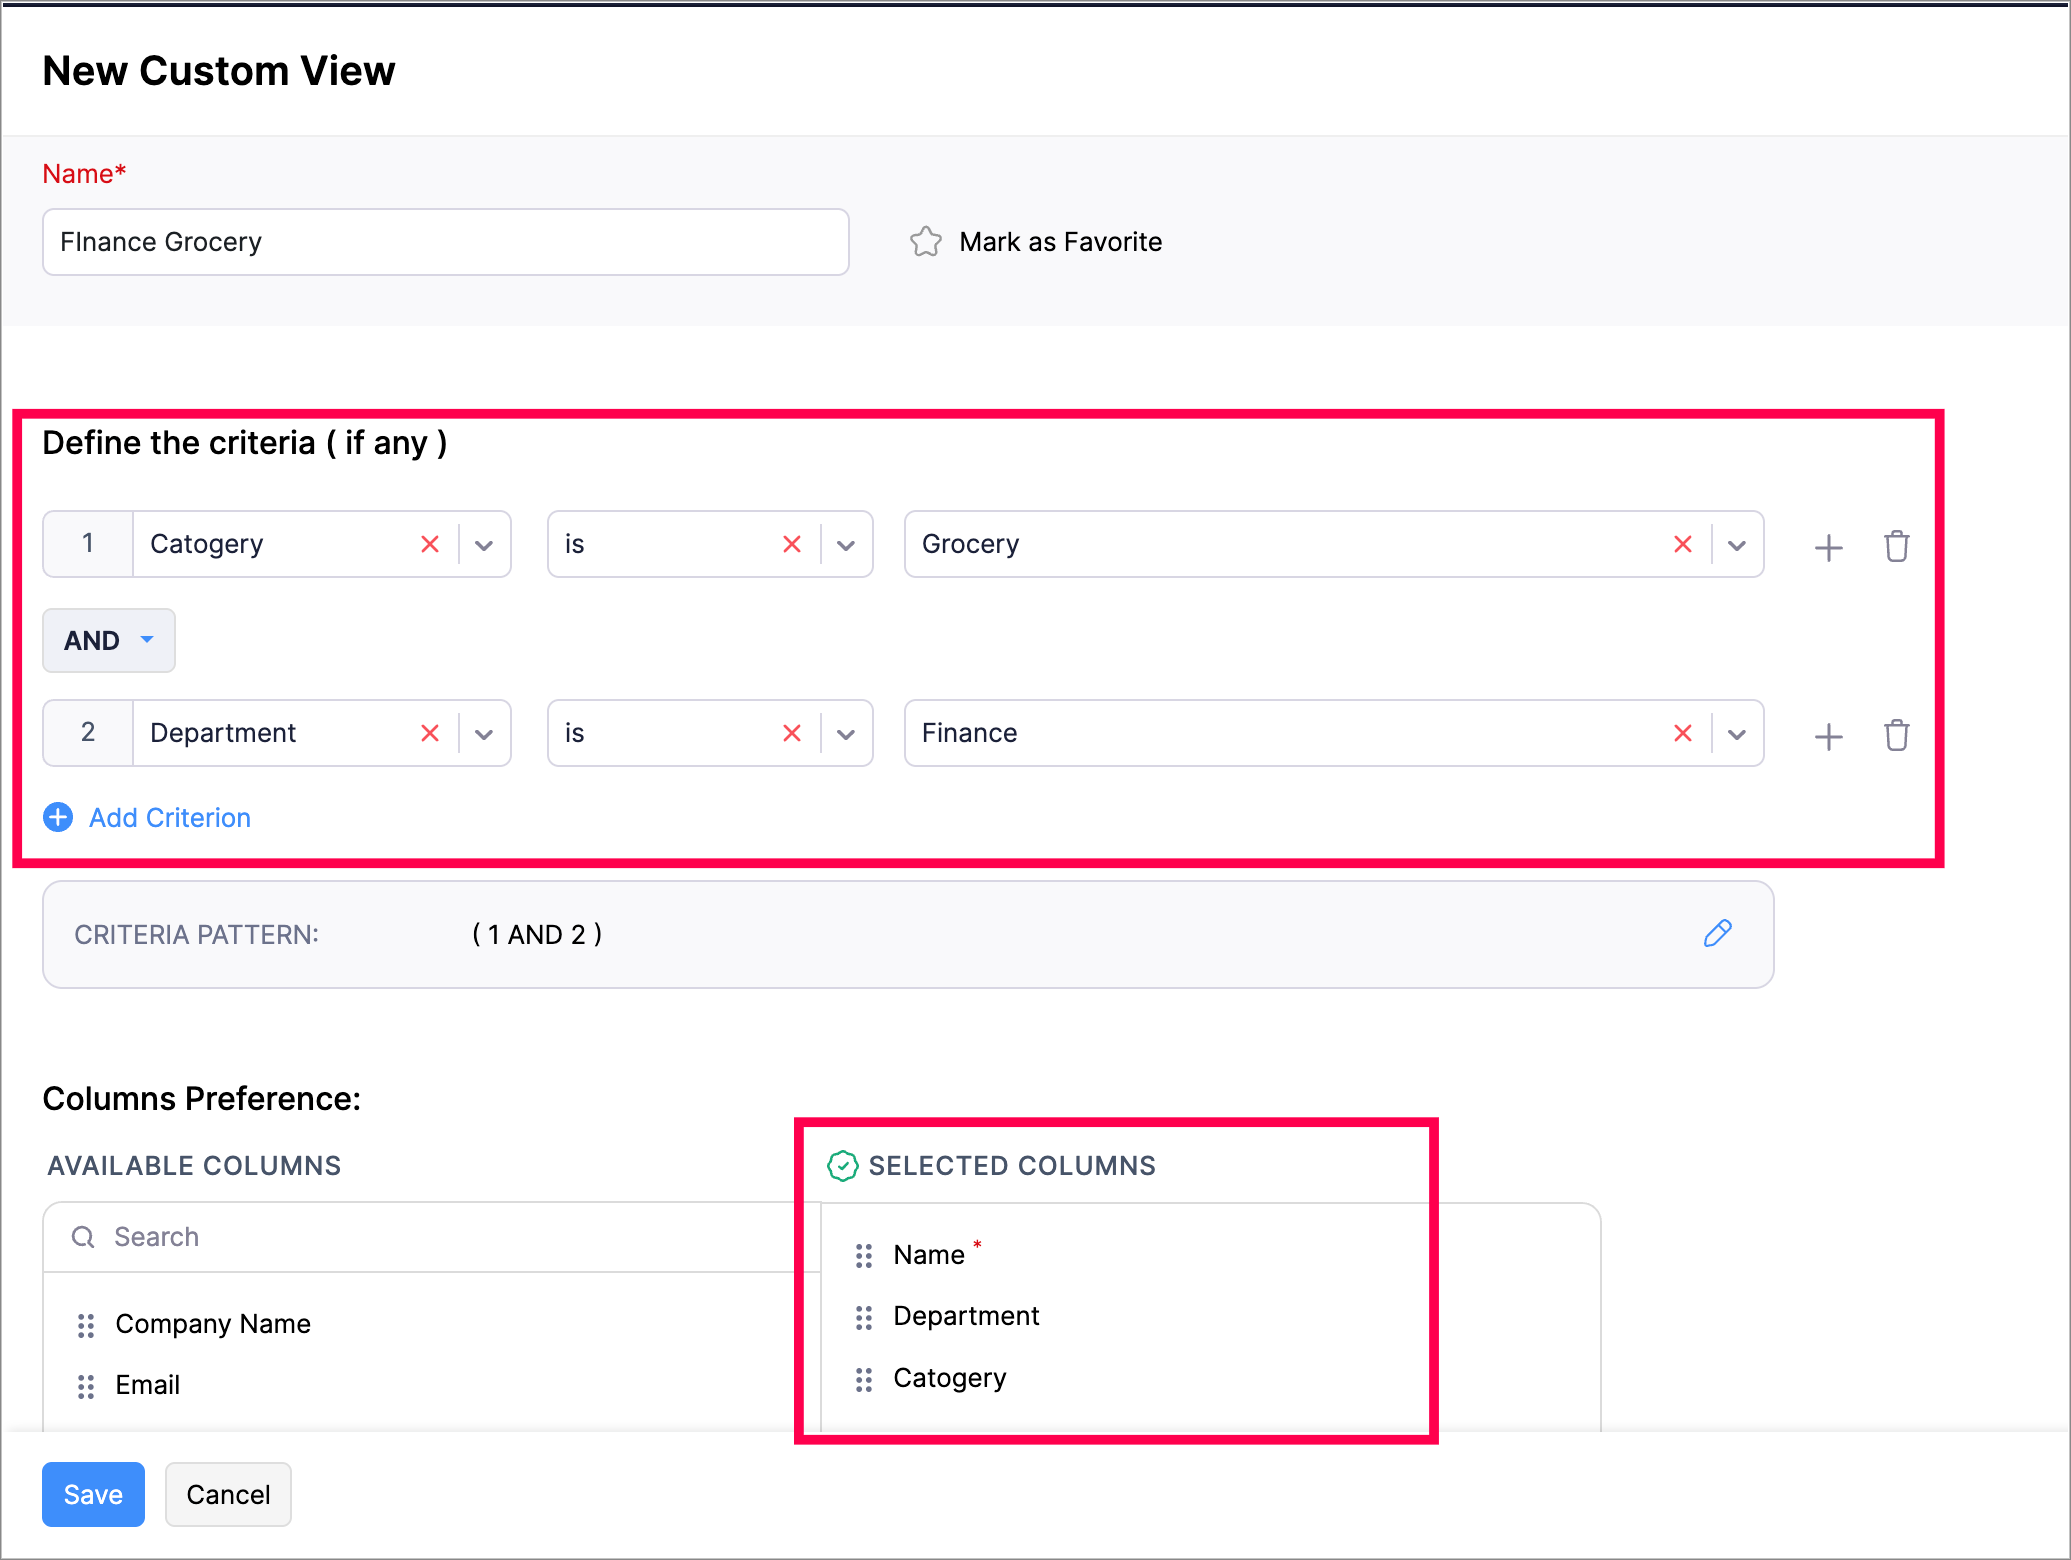The width and height of the screenshot is (2071, 1560).
Task: Clear the Department field selection
Action: pos(430,733)
